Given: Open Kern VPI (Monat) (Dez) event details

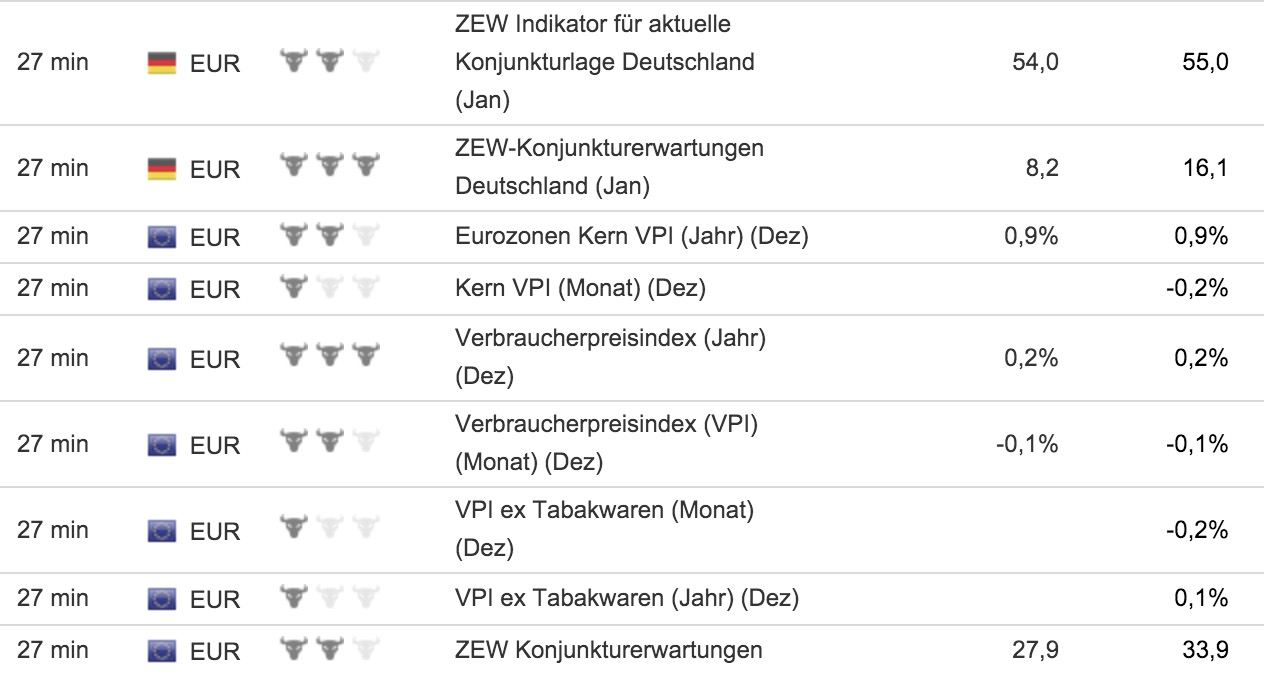Looking at the screenshot, I should coord(580,289).
